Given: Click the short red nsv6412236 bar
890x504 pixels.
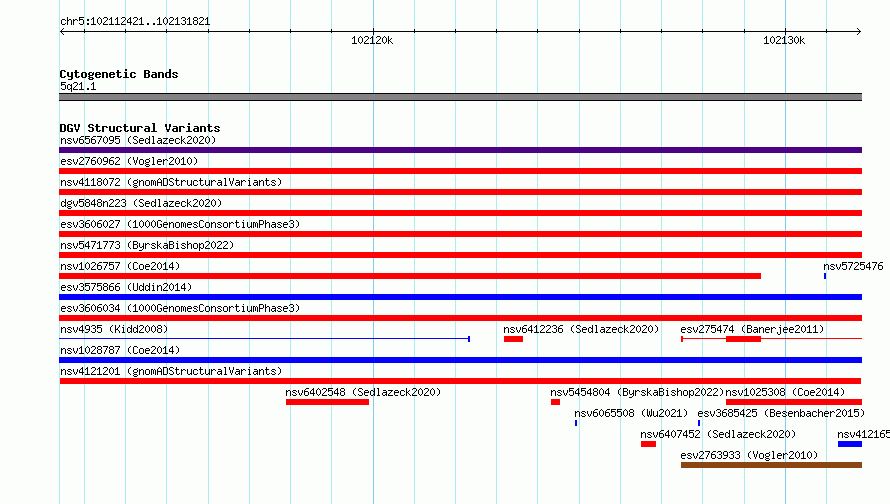Looking at the screenshot, I should pyautogui.click(x=513, y=339).
